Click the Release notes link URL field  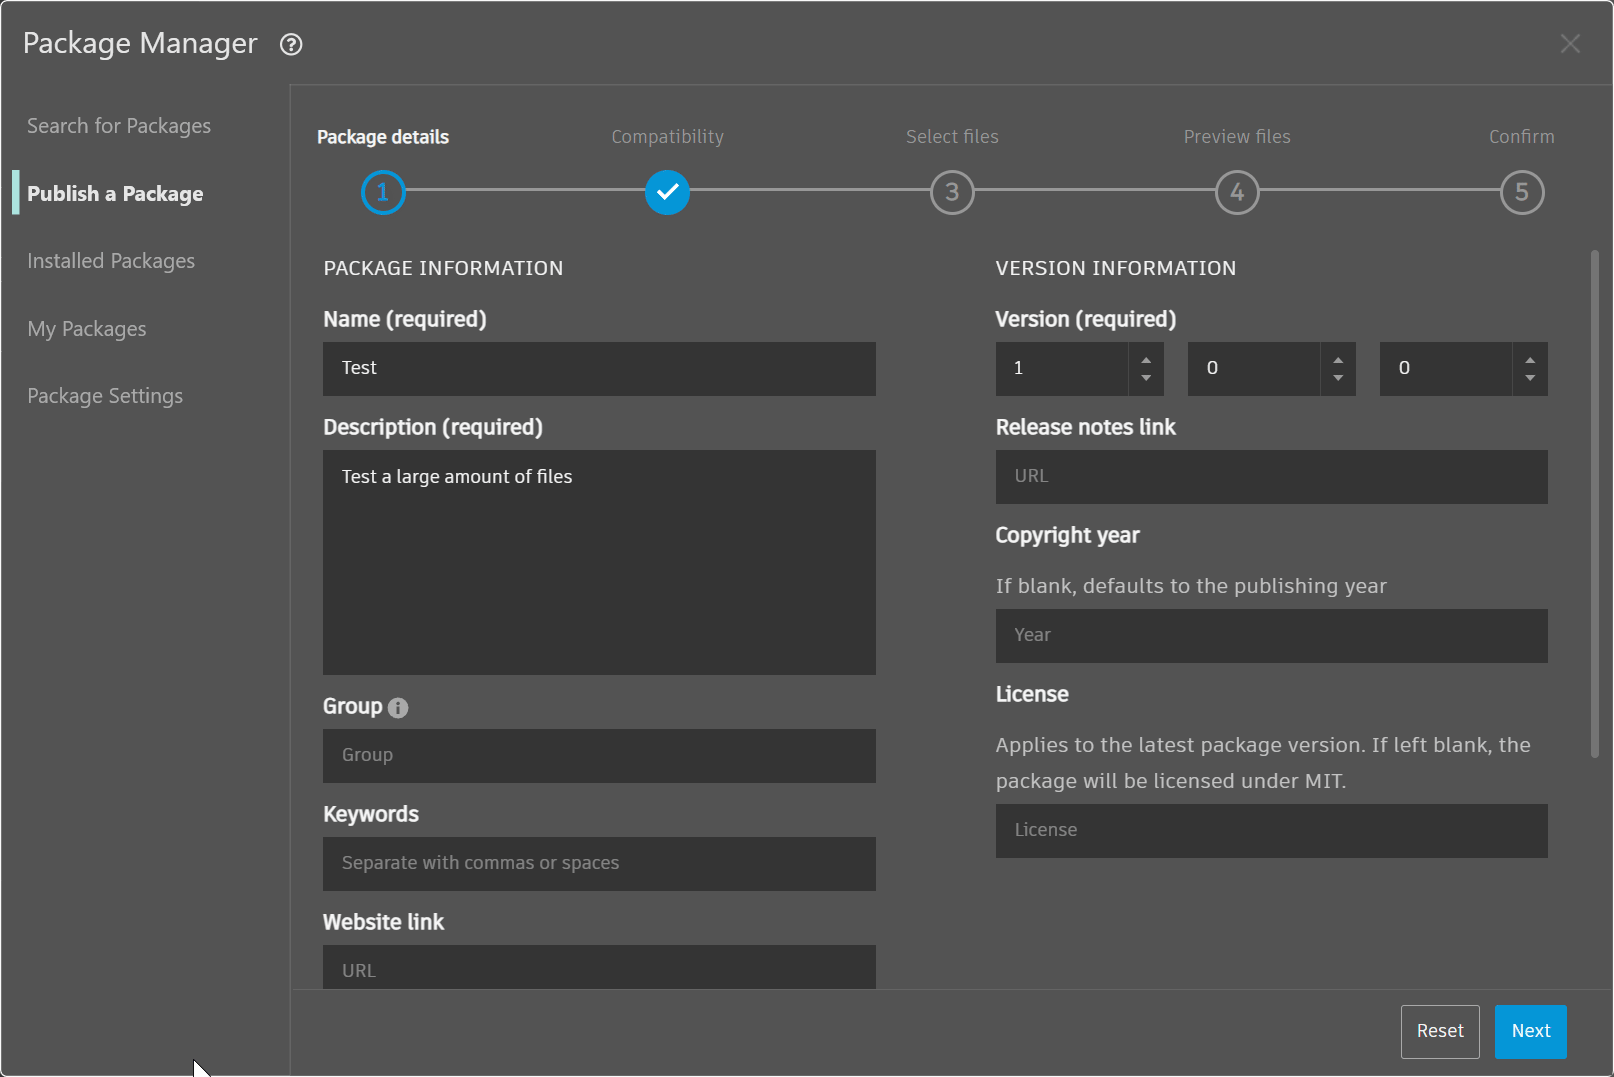click(x=1271, y=477)
